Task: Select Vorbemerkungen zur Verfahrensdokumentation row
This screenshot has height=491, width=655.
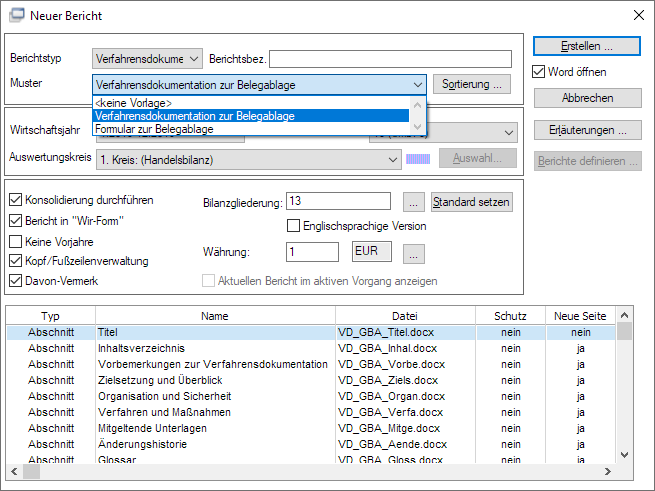Action: coord(311,364)
